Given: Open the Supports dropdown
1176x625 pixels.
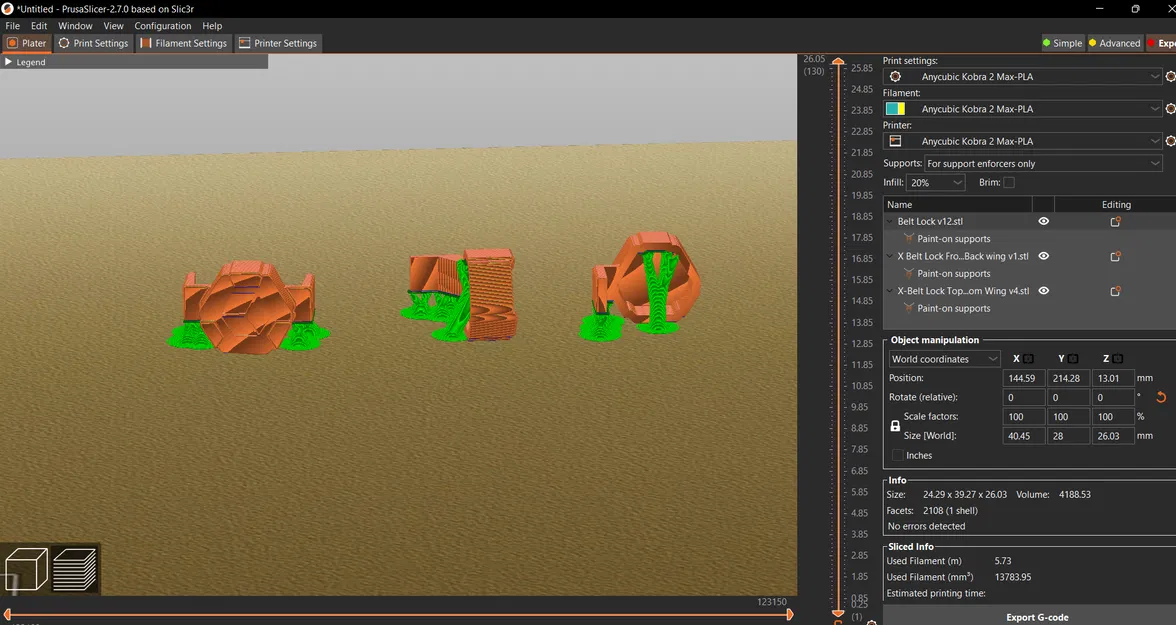Looking at the screenshot, I should pyautogui.click(x=1043, y=164).
